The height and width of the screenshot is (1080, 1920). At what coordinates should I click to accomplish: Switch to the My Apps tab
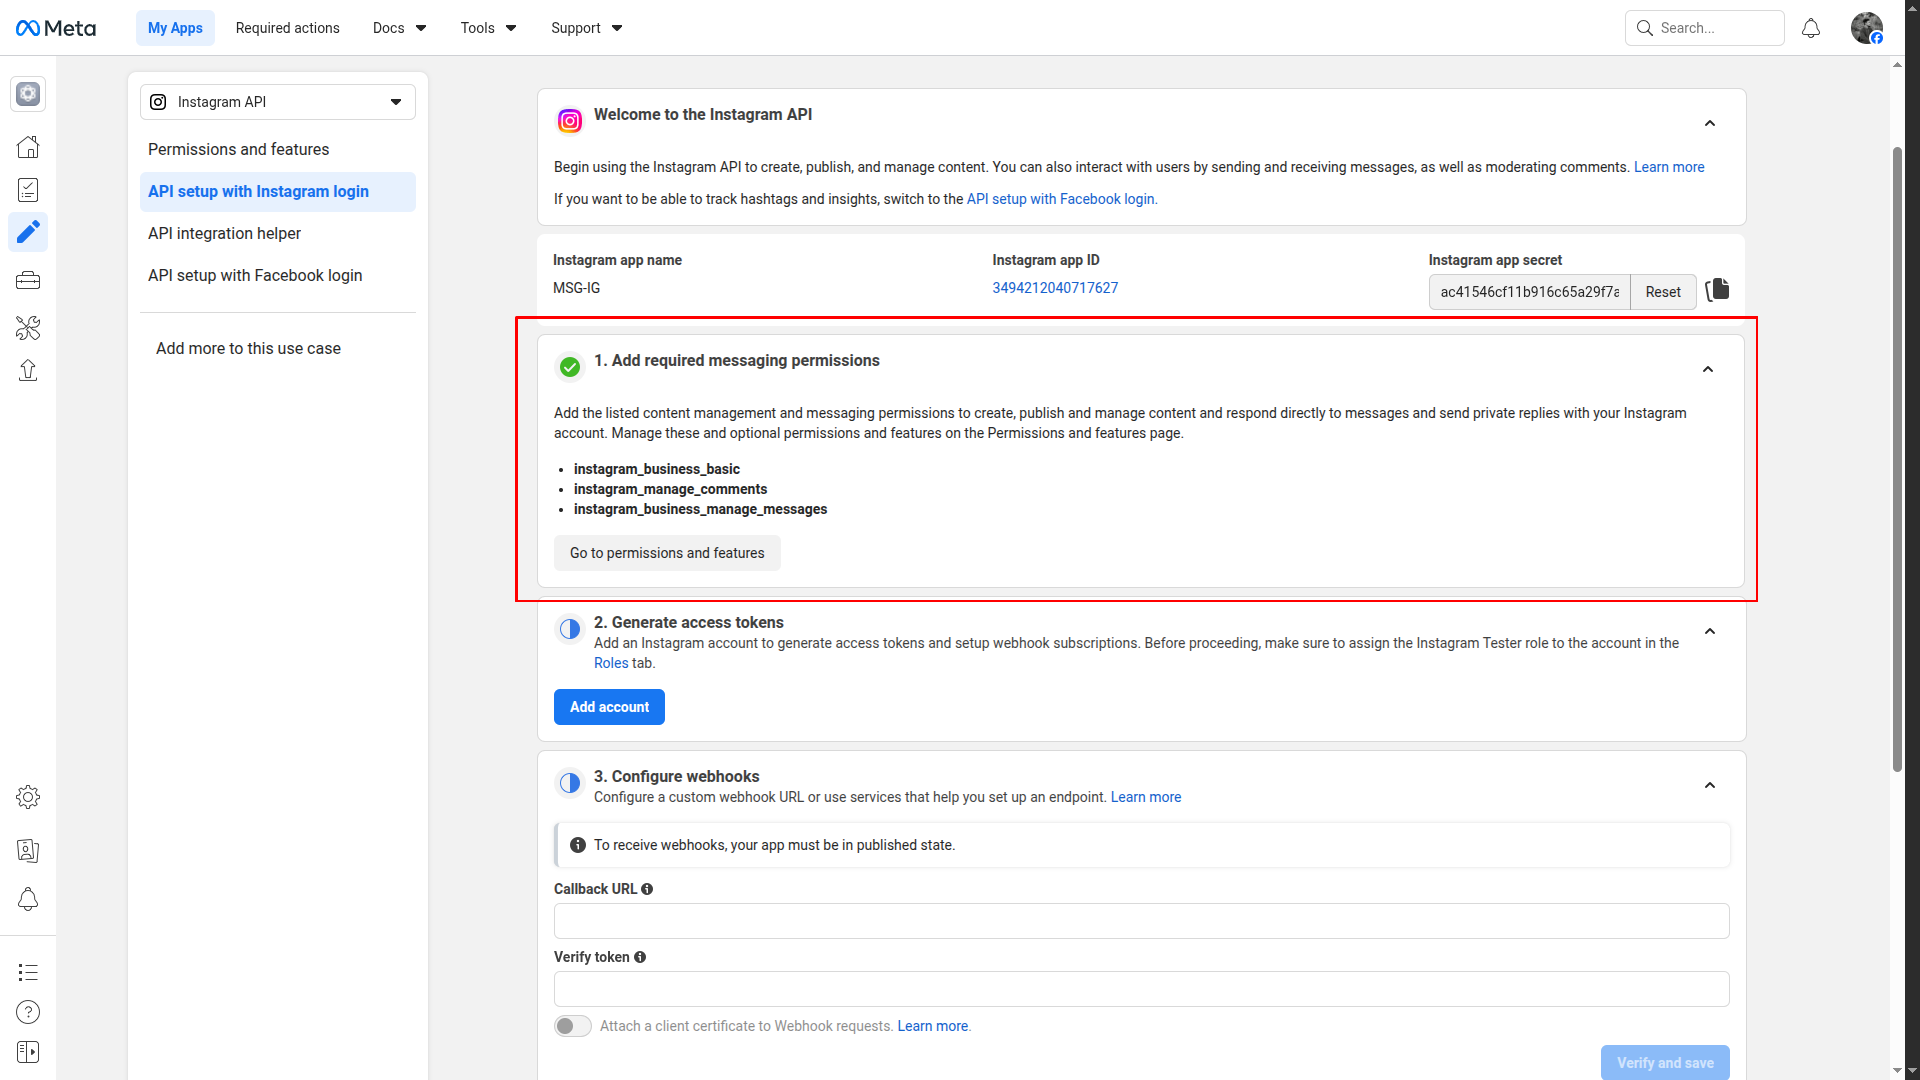(174, 28)
